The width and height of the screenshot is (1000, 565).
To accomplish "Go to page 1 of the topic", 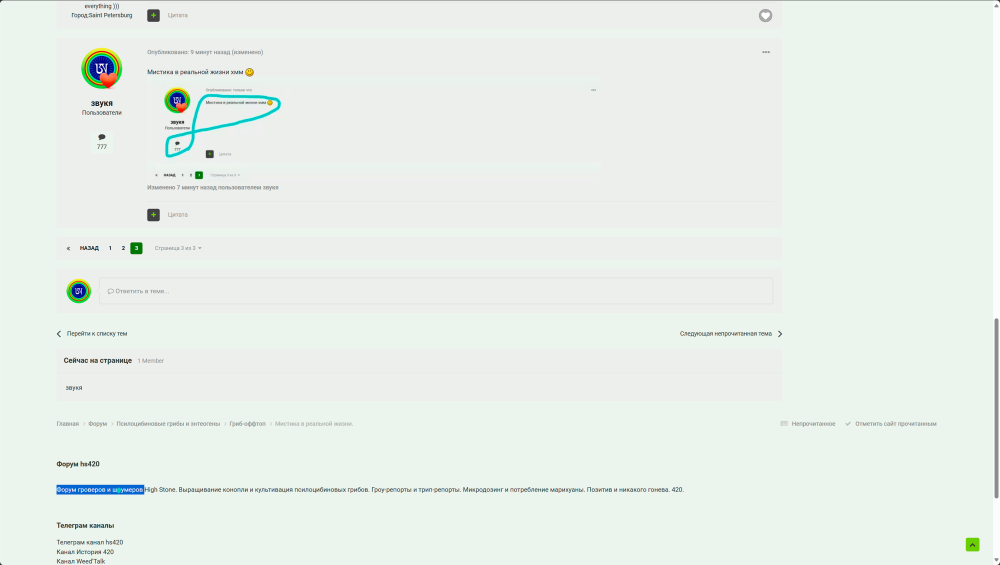I will coord(110,248).
